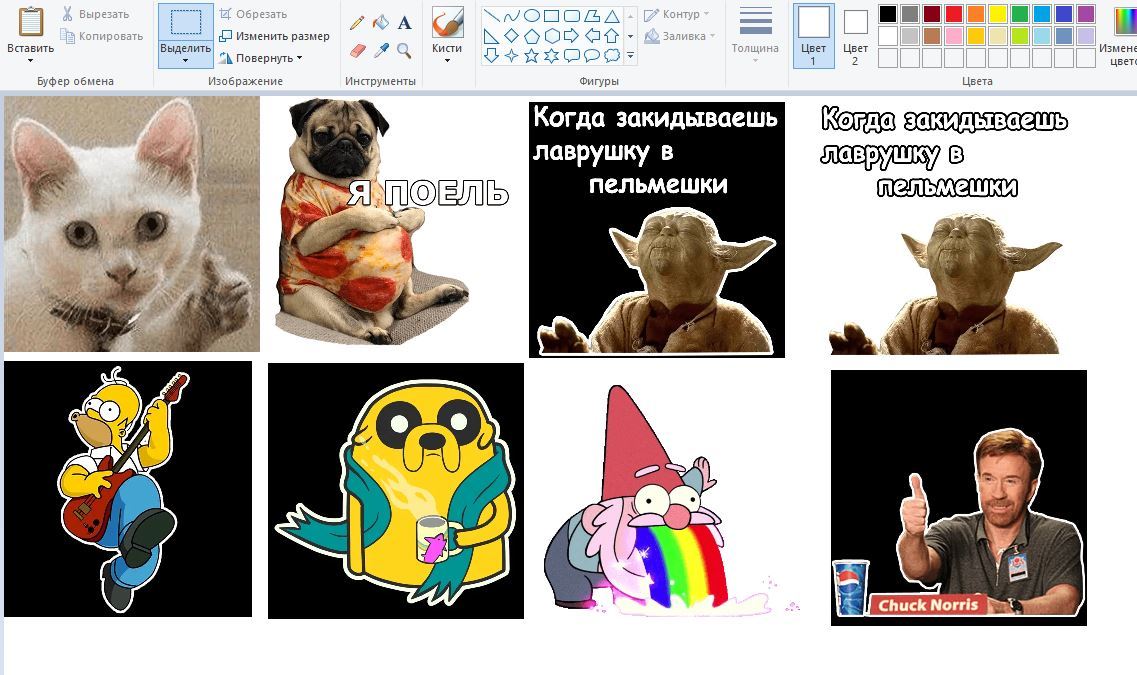Image resolution: width=1137 pixels, height=675 pixels.
Task: Switch active color to Цвет 1
Action: [x=813, y=35]
